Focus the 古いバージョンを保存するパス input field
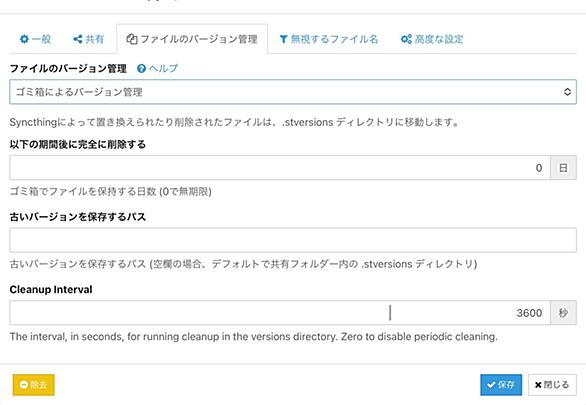This screenshot has height=405, width=586. 293,240
